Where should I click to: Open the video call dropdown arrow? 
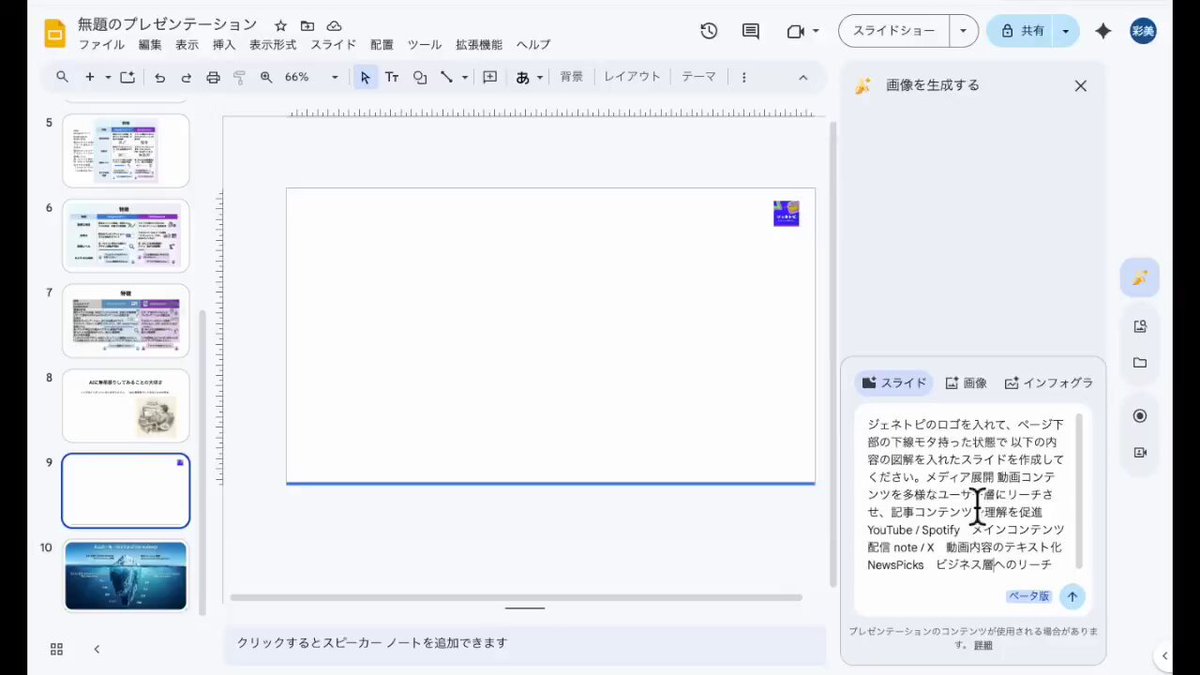point(816,31)
